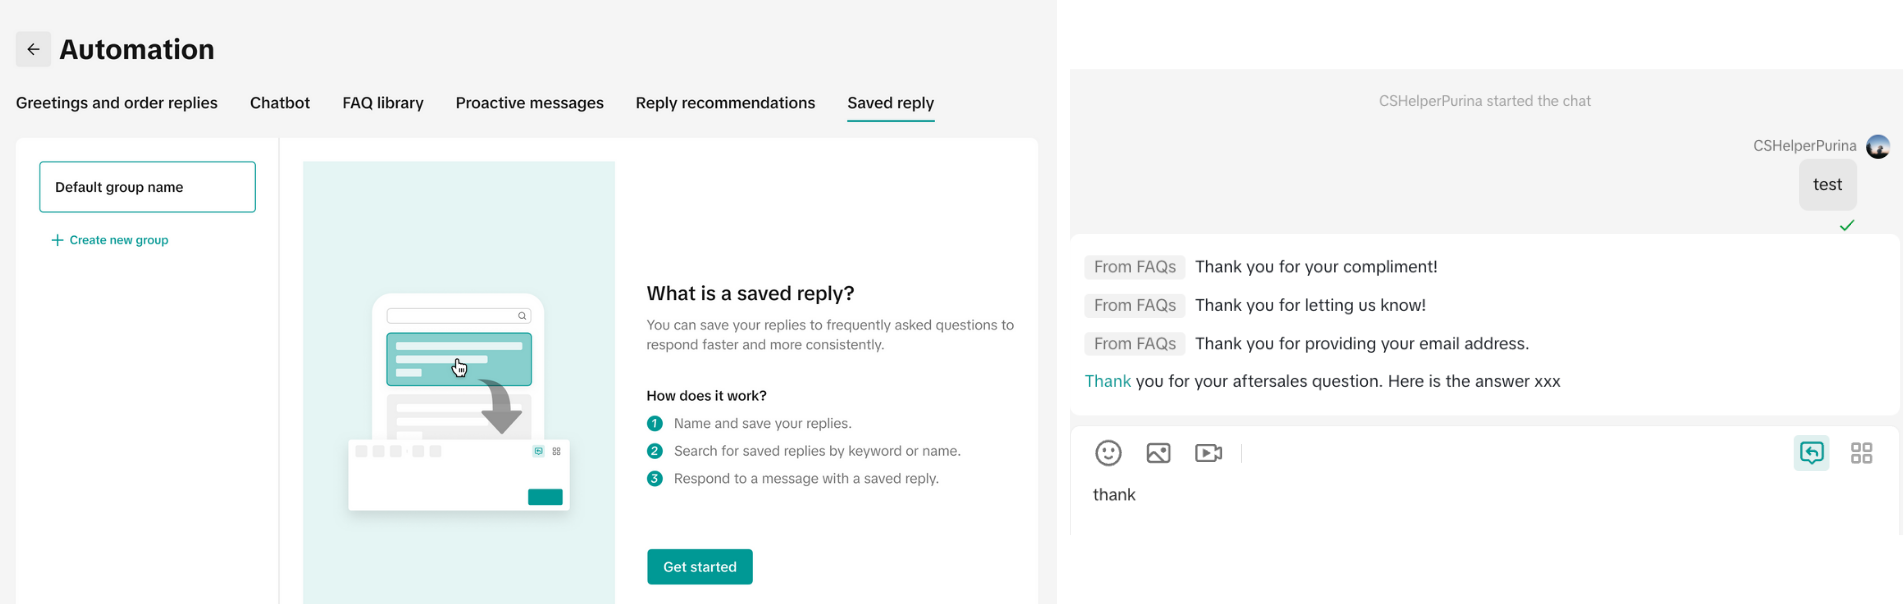Select the Saved reply tab
1904x605 pixels.
click(890, 103)
